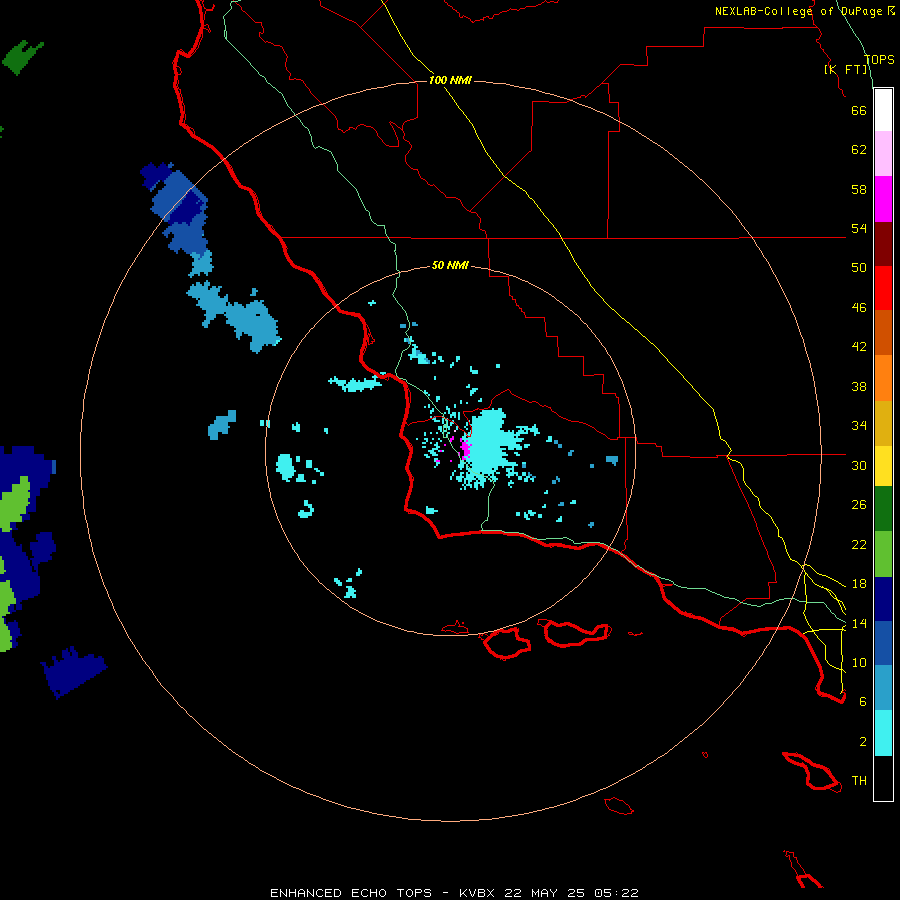Click the dark orange legend swatch
This screenshot has height=900, width=900.
click(883, 333)
